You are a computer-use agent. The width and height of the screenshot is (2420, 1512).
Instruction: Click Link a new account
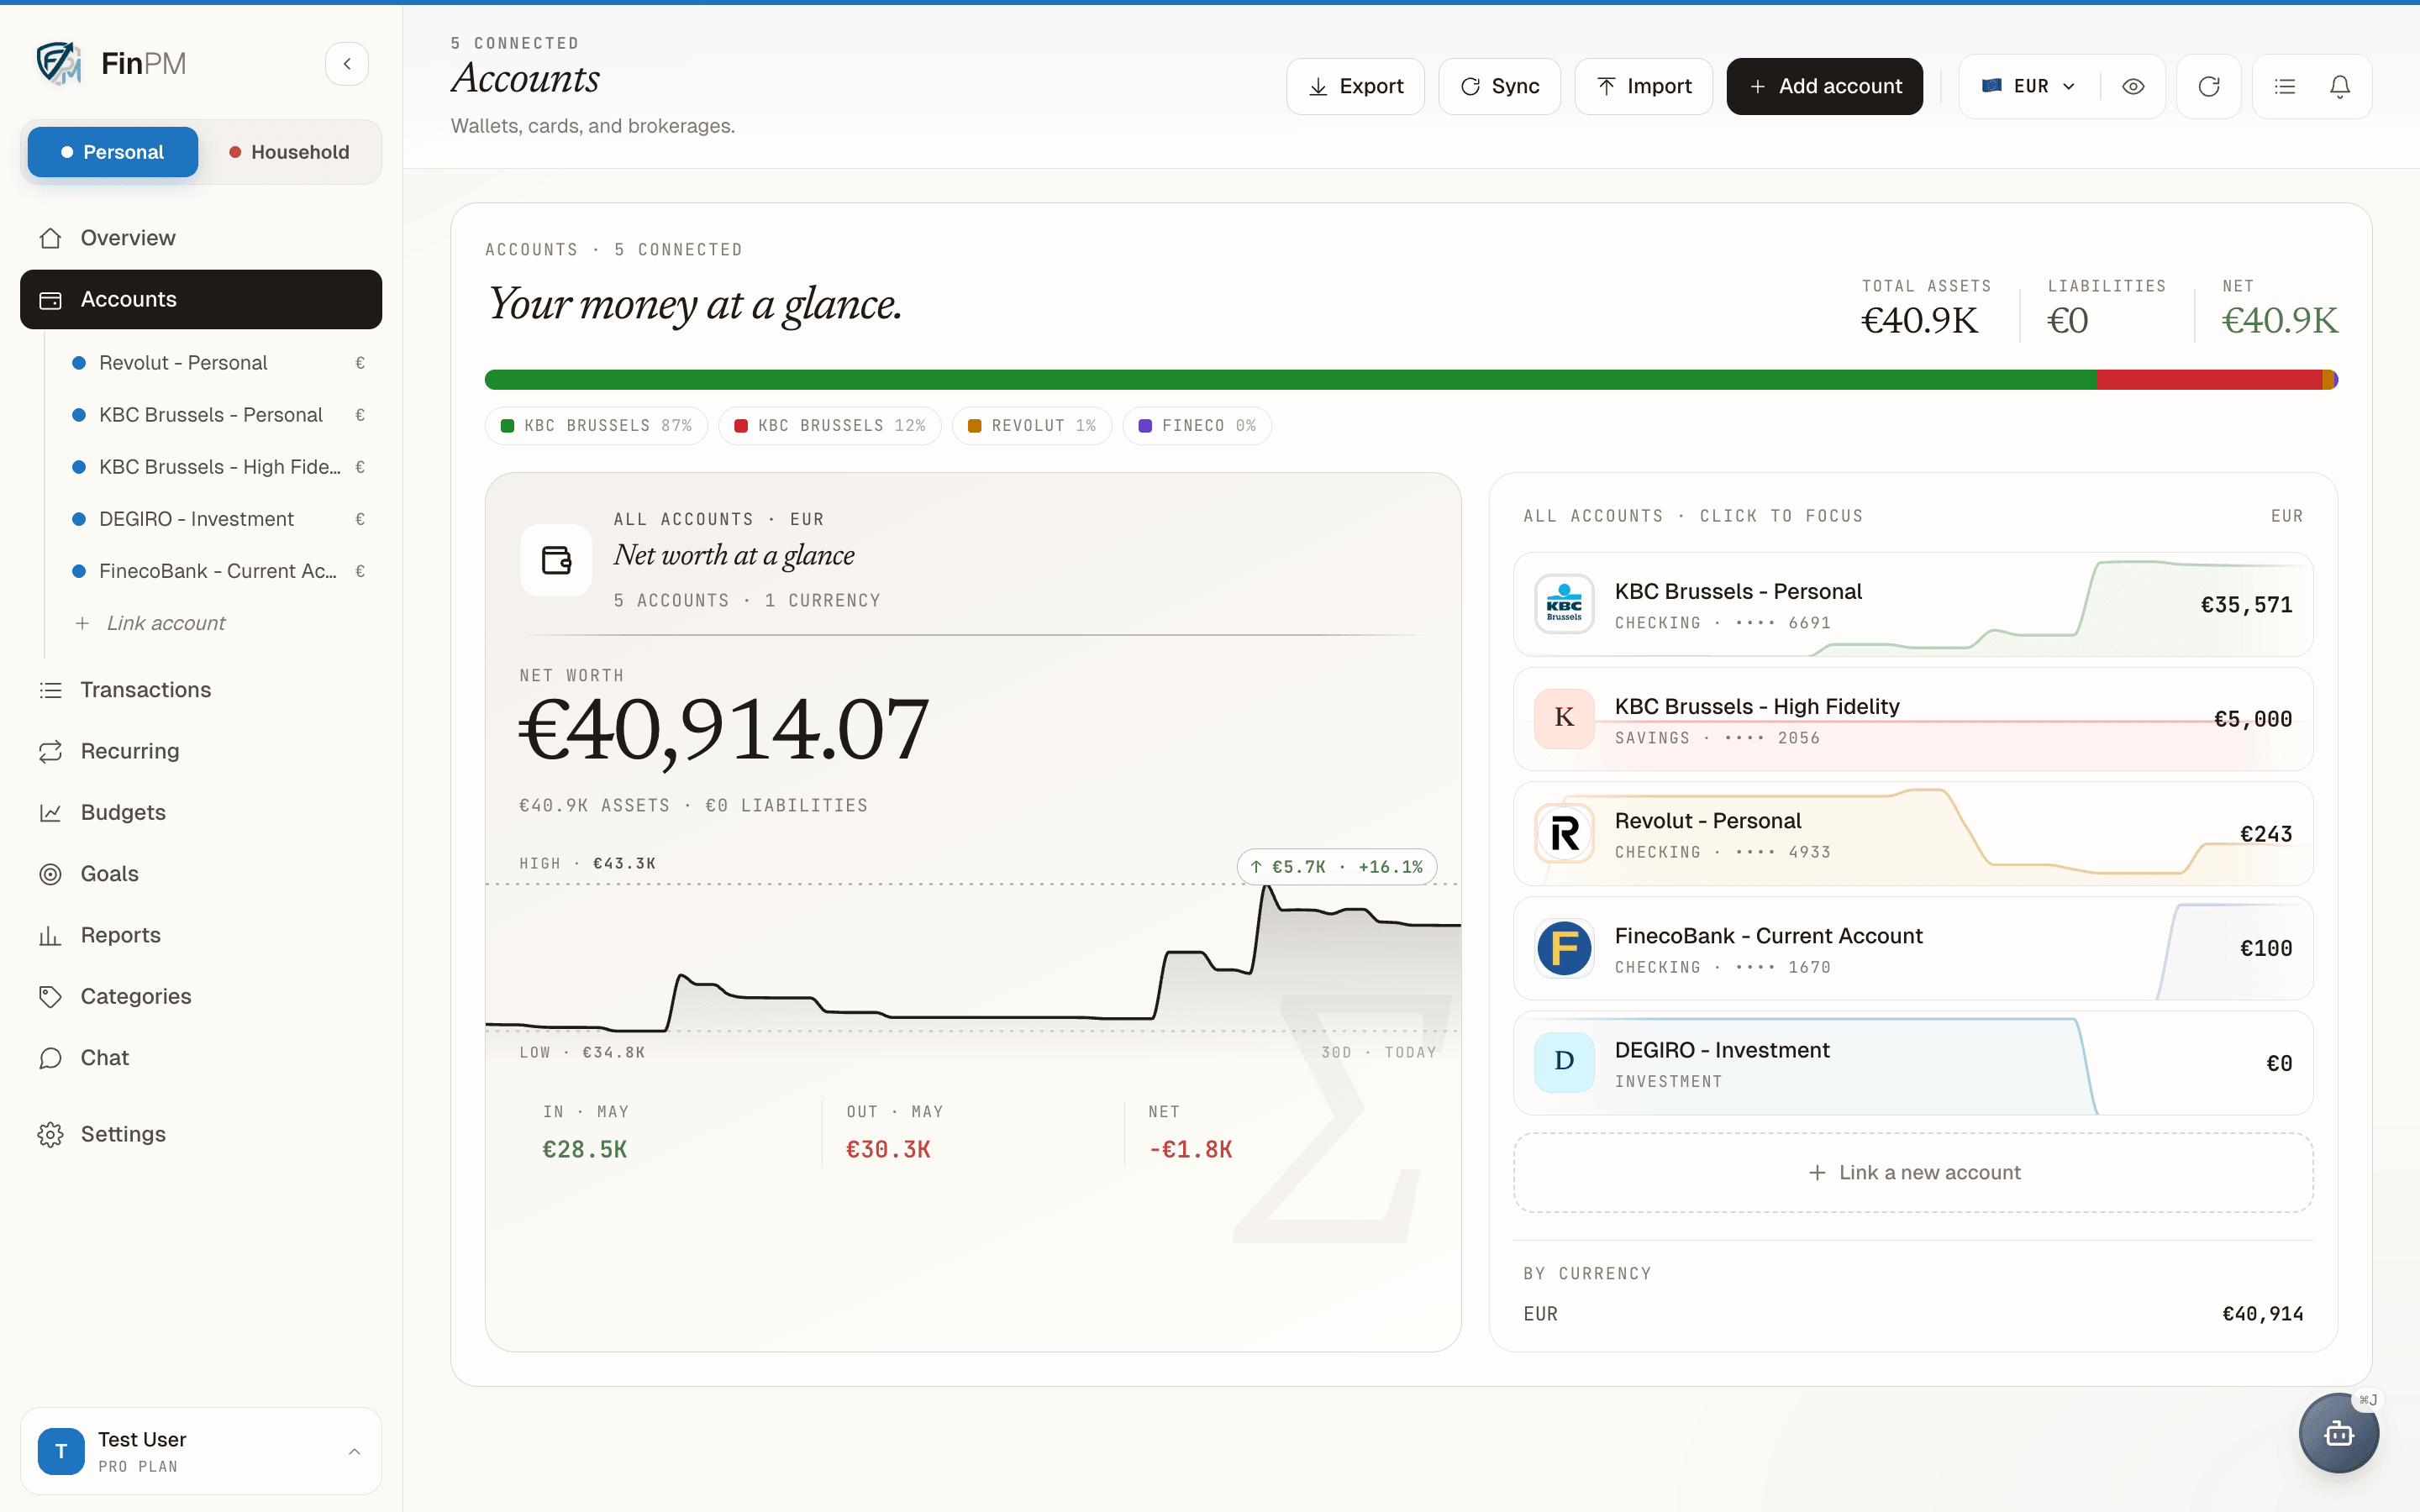[1912, 1172]
